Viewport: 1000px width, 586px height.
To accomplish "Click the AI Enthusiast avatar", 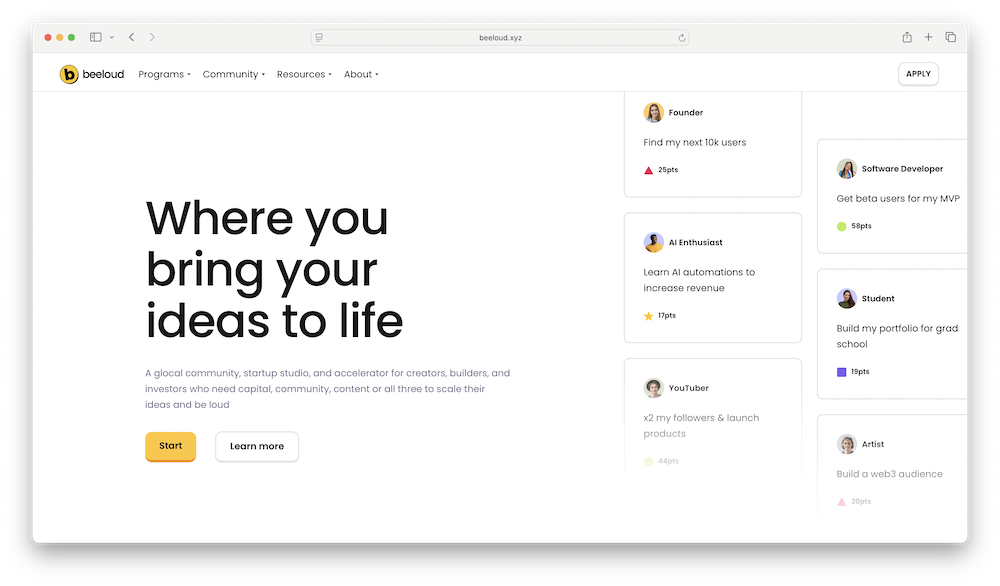I will [x=654, y=242].
